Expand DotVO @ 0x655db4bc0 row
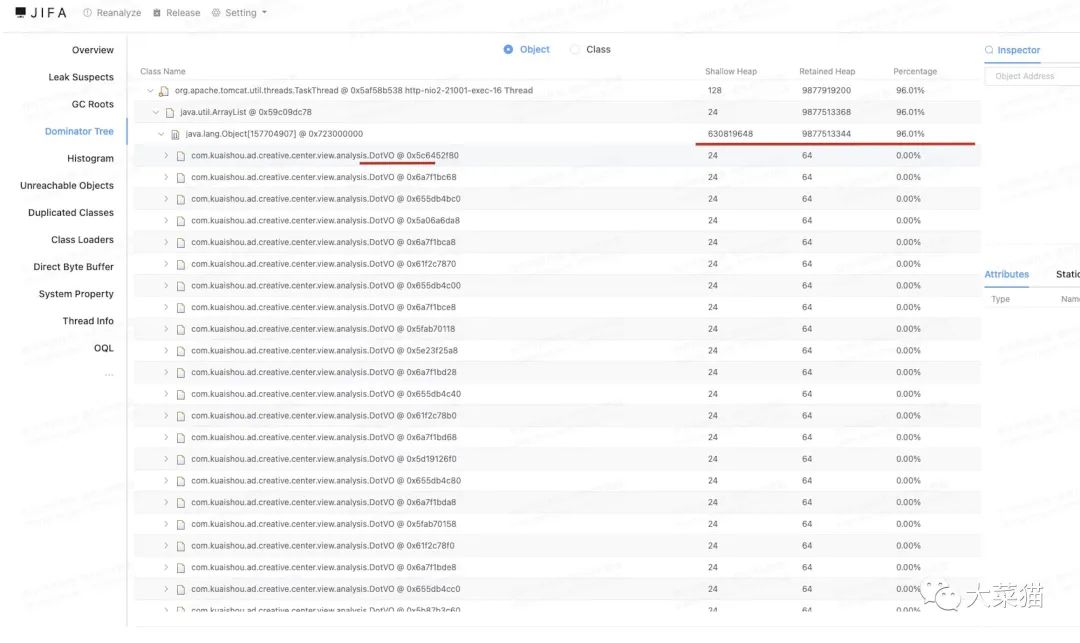Screen dimensions: 1080x643 (x=166, y=199)
